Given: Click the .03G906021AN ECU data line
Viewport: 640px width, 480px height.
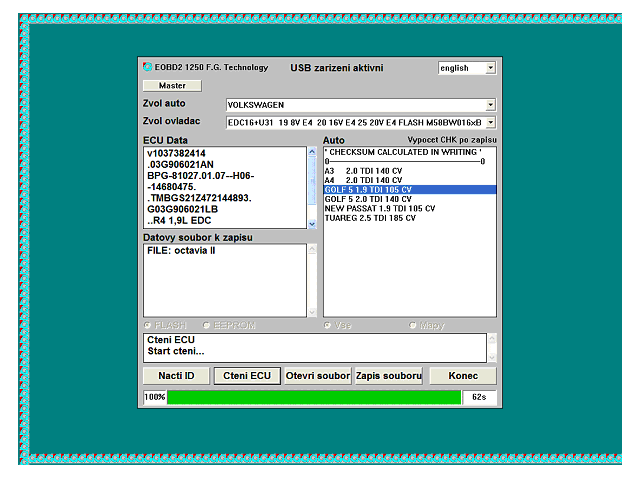Looking at the screenshot, I should coord(180,164).
